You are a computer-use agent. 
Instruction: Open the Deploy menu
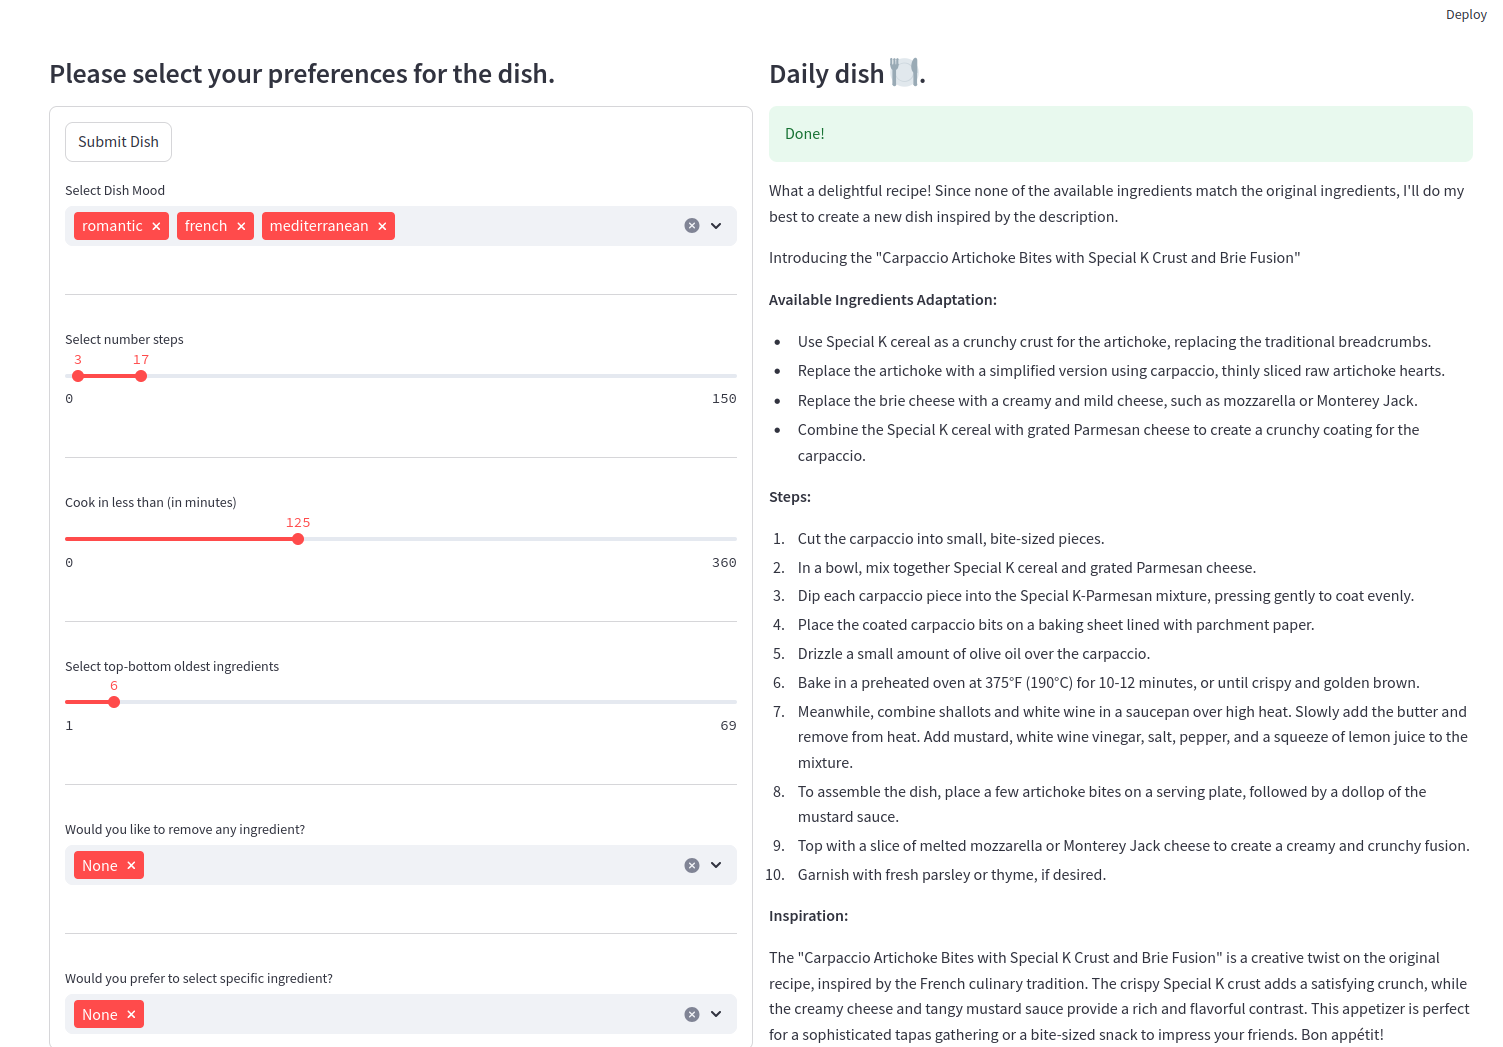click(x=1466, y=14)
